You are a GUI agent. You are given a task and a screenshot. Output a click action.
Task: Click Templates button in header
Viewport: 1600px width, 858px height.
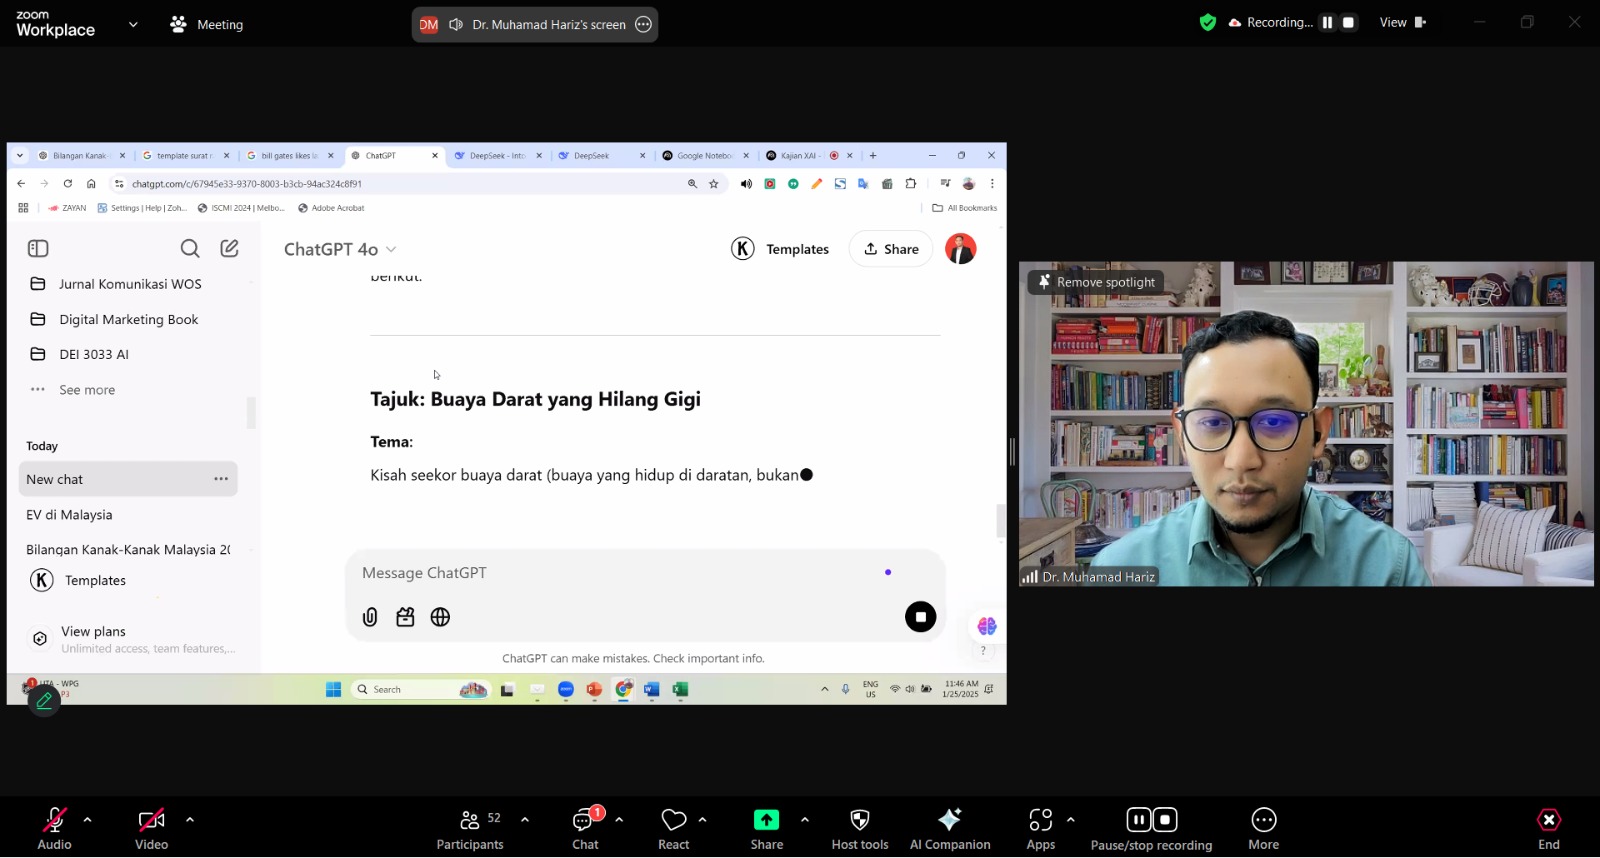tap(780, 249)
